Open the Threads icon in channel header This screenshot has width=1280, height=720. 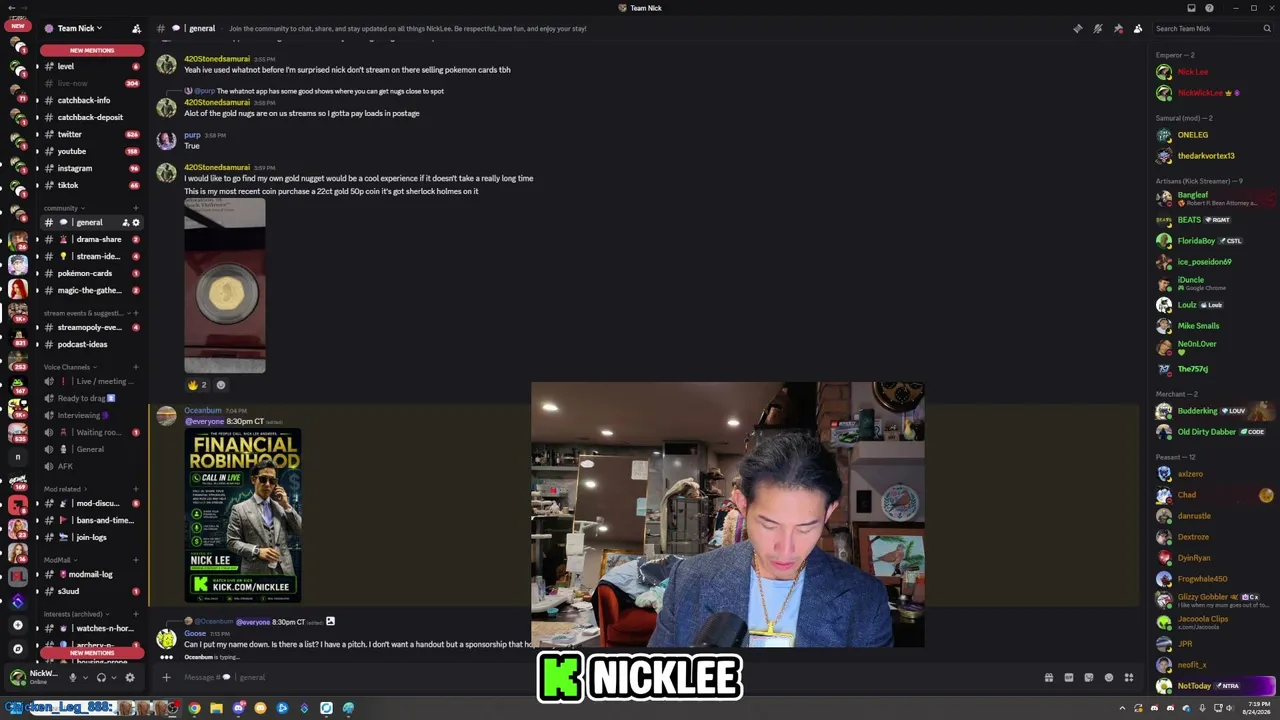1077,28
